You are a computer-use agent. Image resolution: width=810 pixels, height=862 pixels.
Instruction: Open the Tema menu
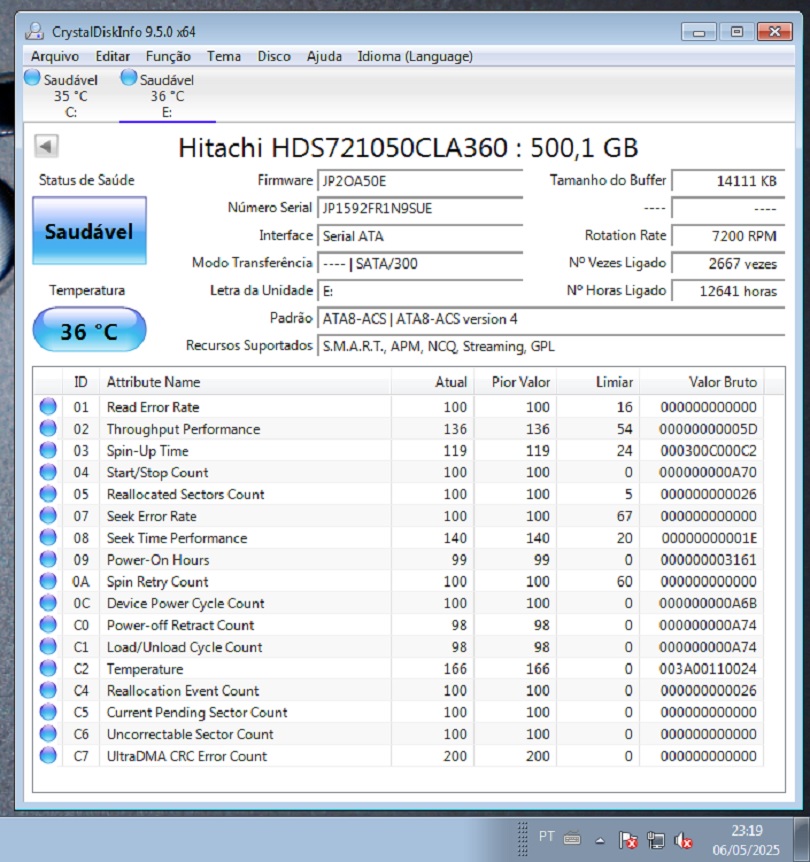pyautogui.click(x=224, y=57)
